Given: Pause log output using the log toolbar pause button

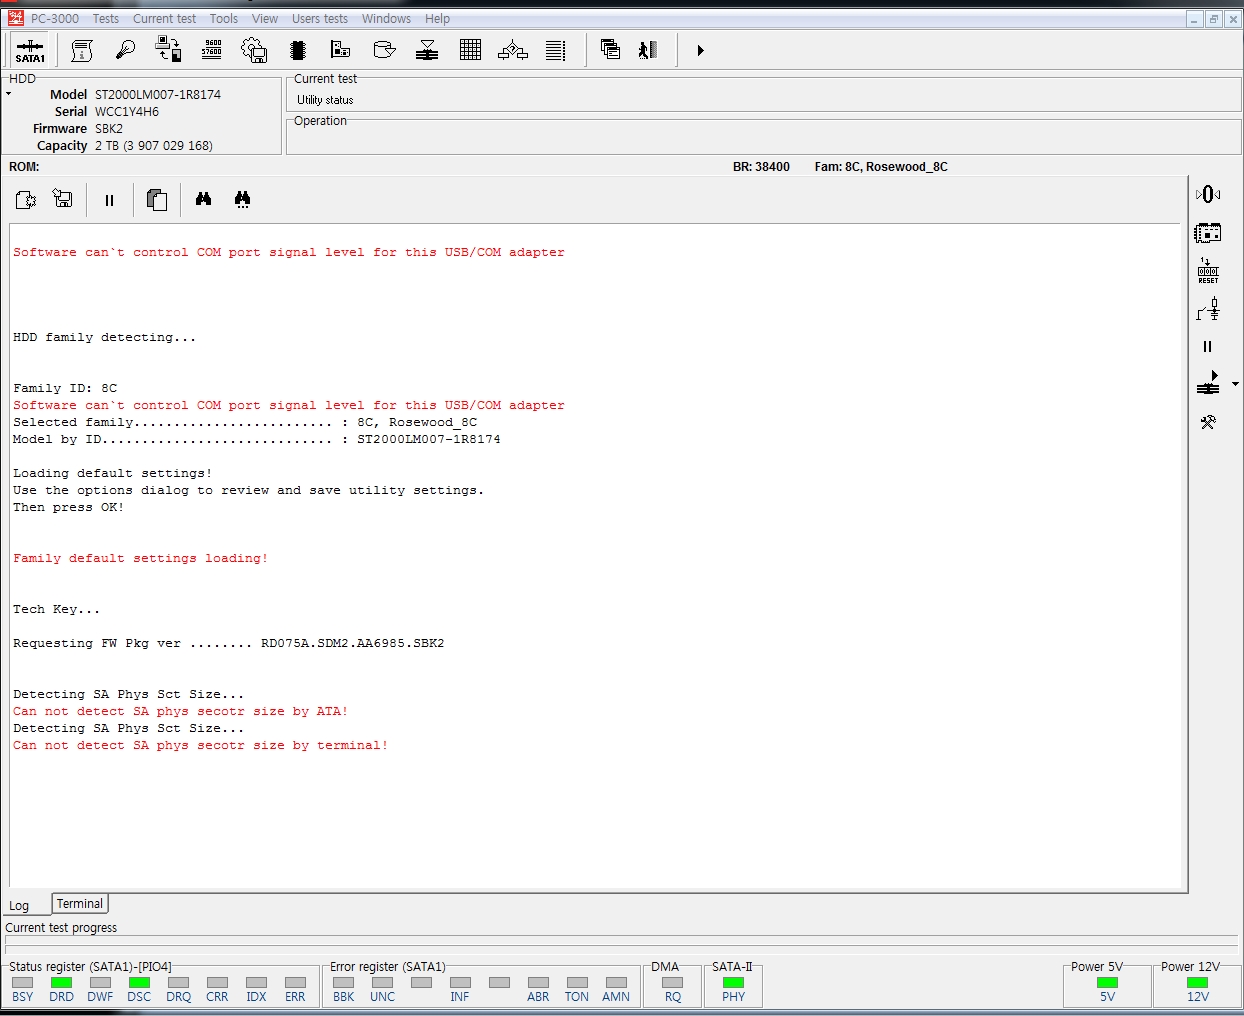Looking at the screenshot, I should pyautogui.click(x=109, y=200).
